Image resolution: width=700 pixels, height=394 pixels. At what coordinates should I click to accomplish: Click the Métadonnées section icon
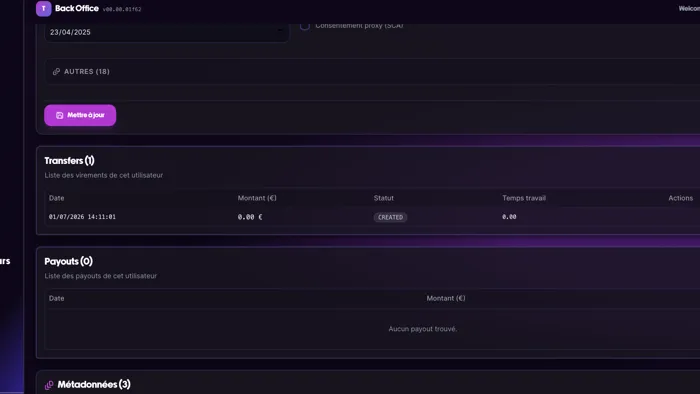49,385
